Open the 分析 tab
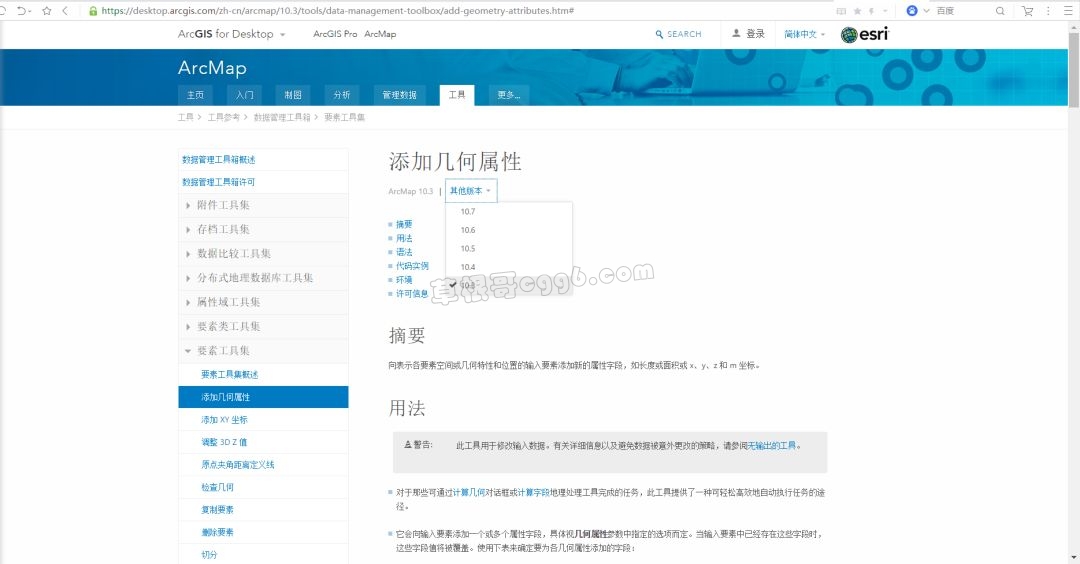 tap(342, 95)
